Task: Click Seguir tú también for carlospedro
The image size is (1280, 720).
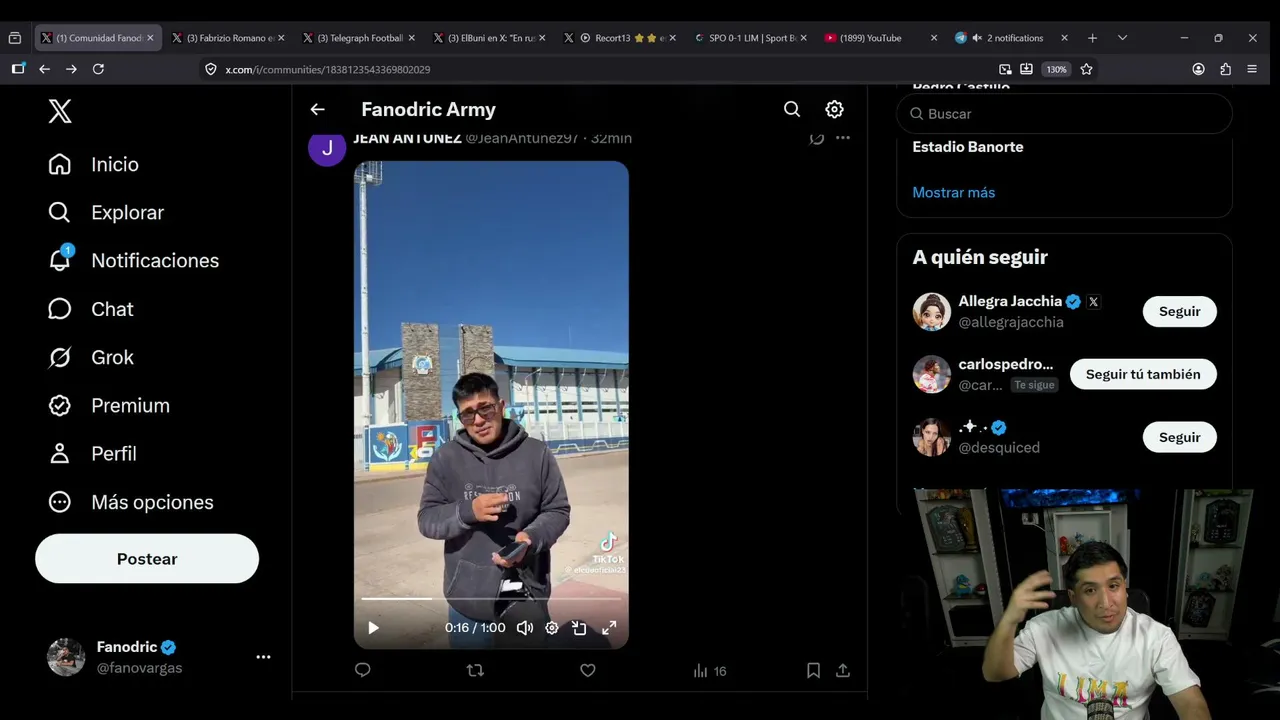Action: [1143, 374]
